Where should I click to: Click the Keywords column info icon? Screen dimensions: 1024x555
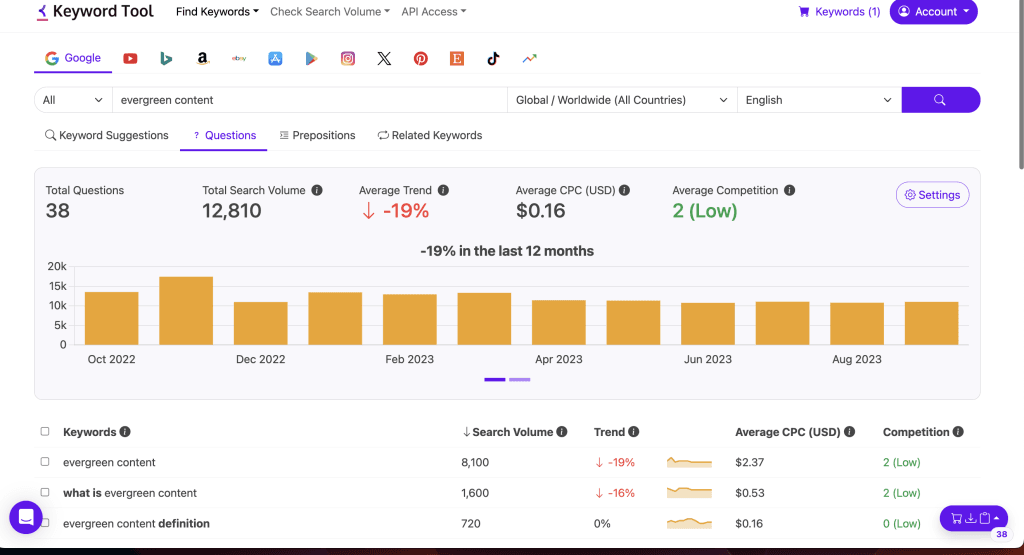coord(125,432)
